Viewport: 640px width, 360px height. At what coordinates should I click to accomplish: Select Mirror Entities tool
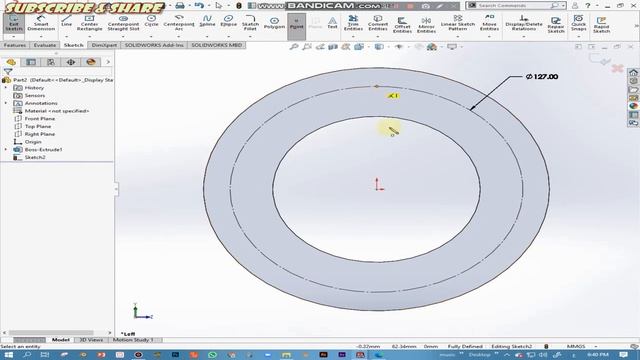click(426, 25)
